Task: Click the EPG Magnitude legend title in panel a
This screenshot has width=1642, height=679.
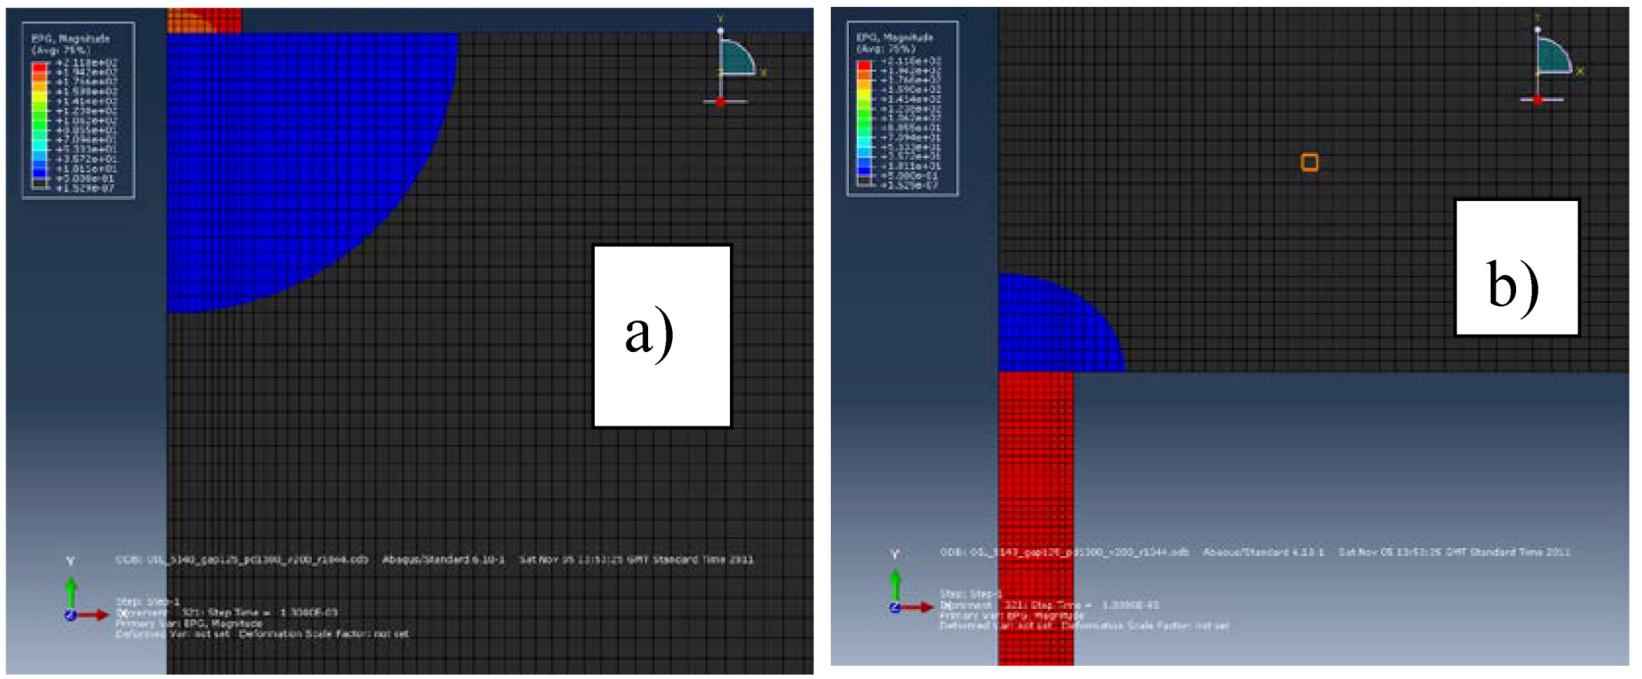Action: [70, 43]
